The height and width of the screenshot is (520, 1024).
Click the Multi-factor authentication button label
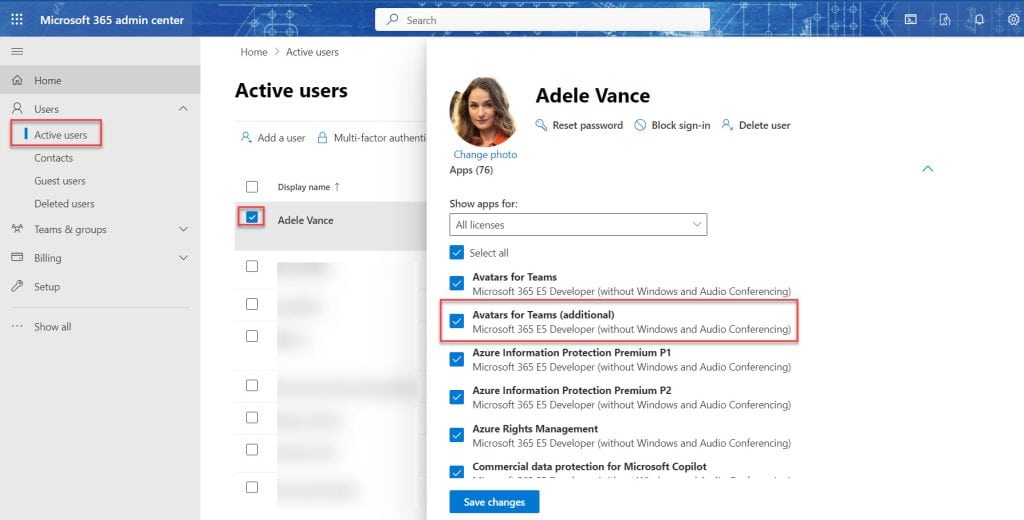point(379,138)
